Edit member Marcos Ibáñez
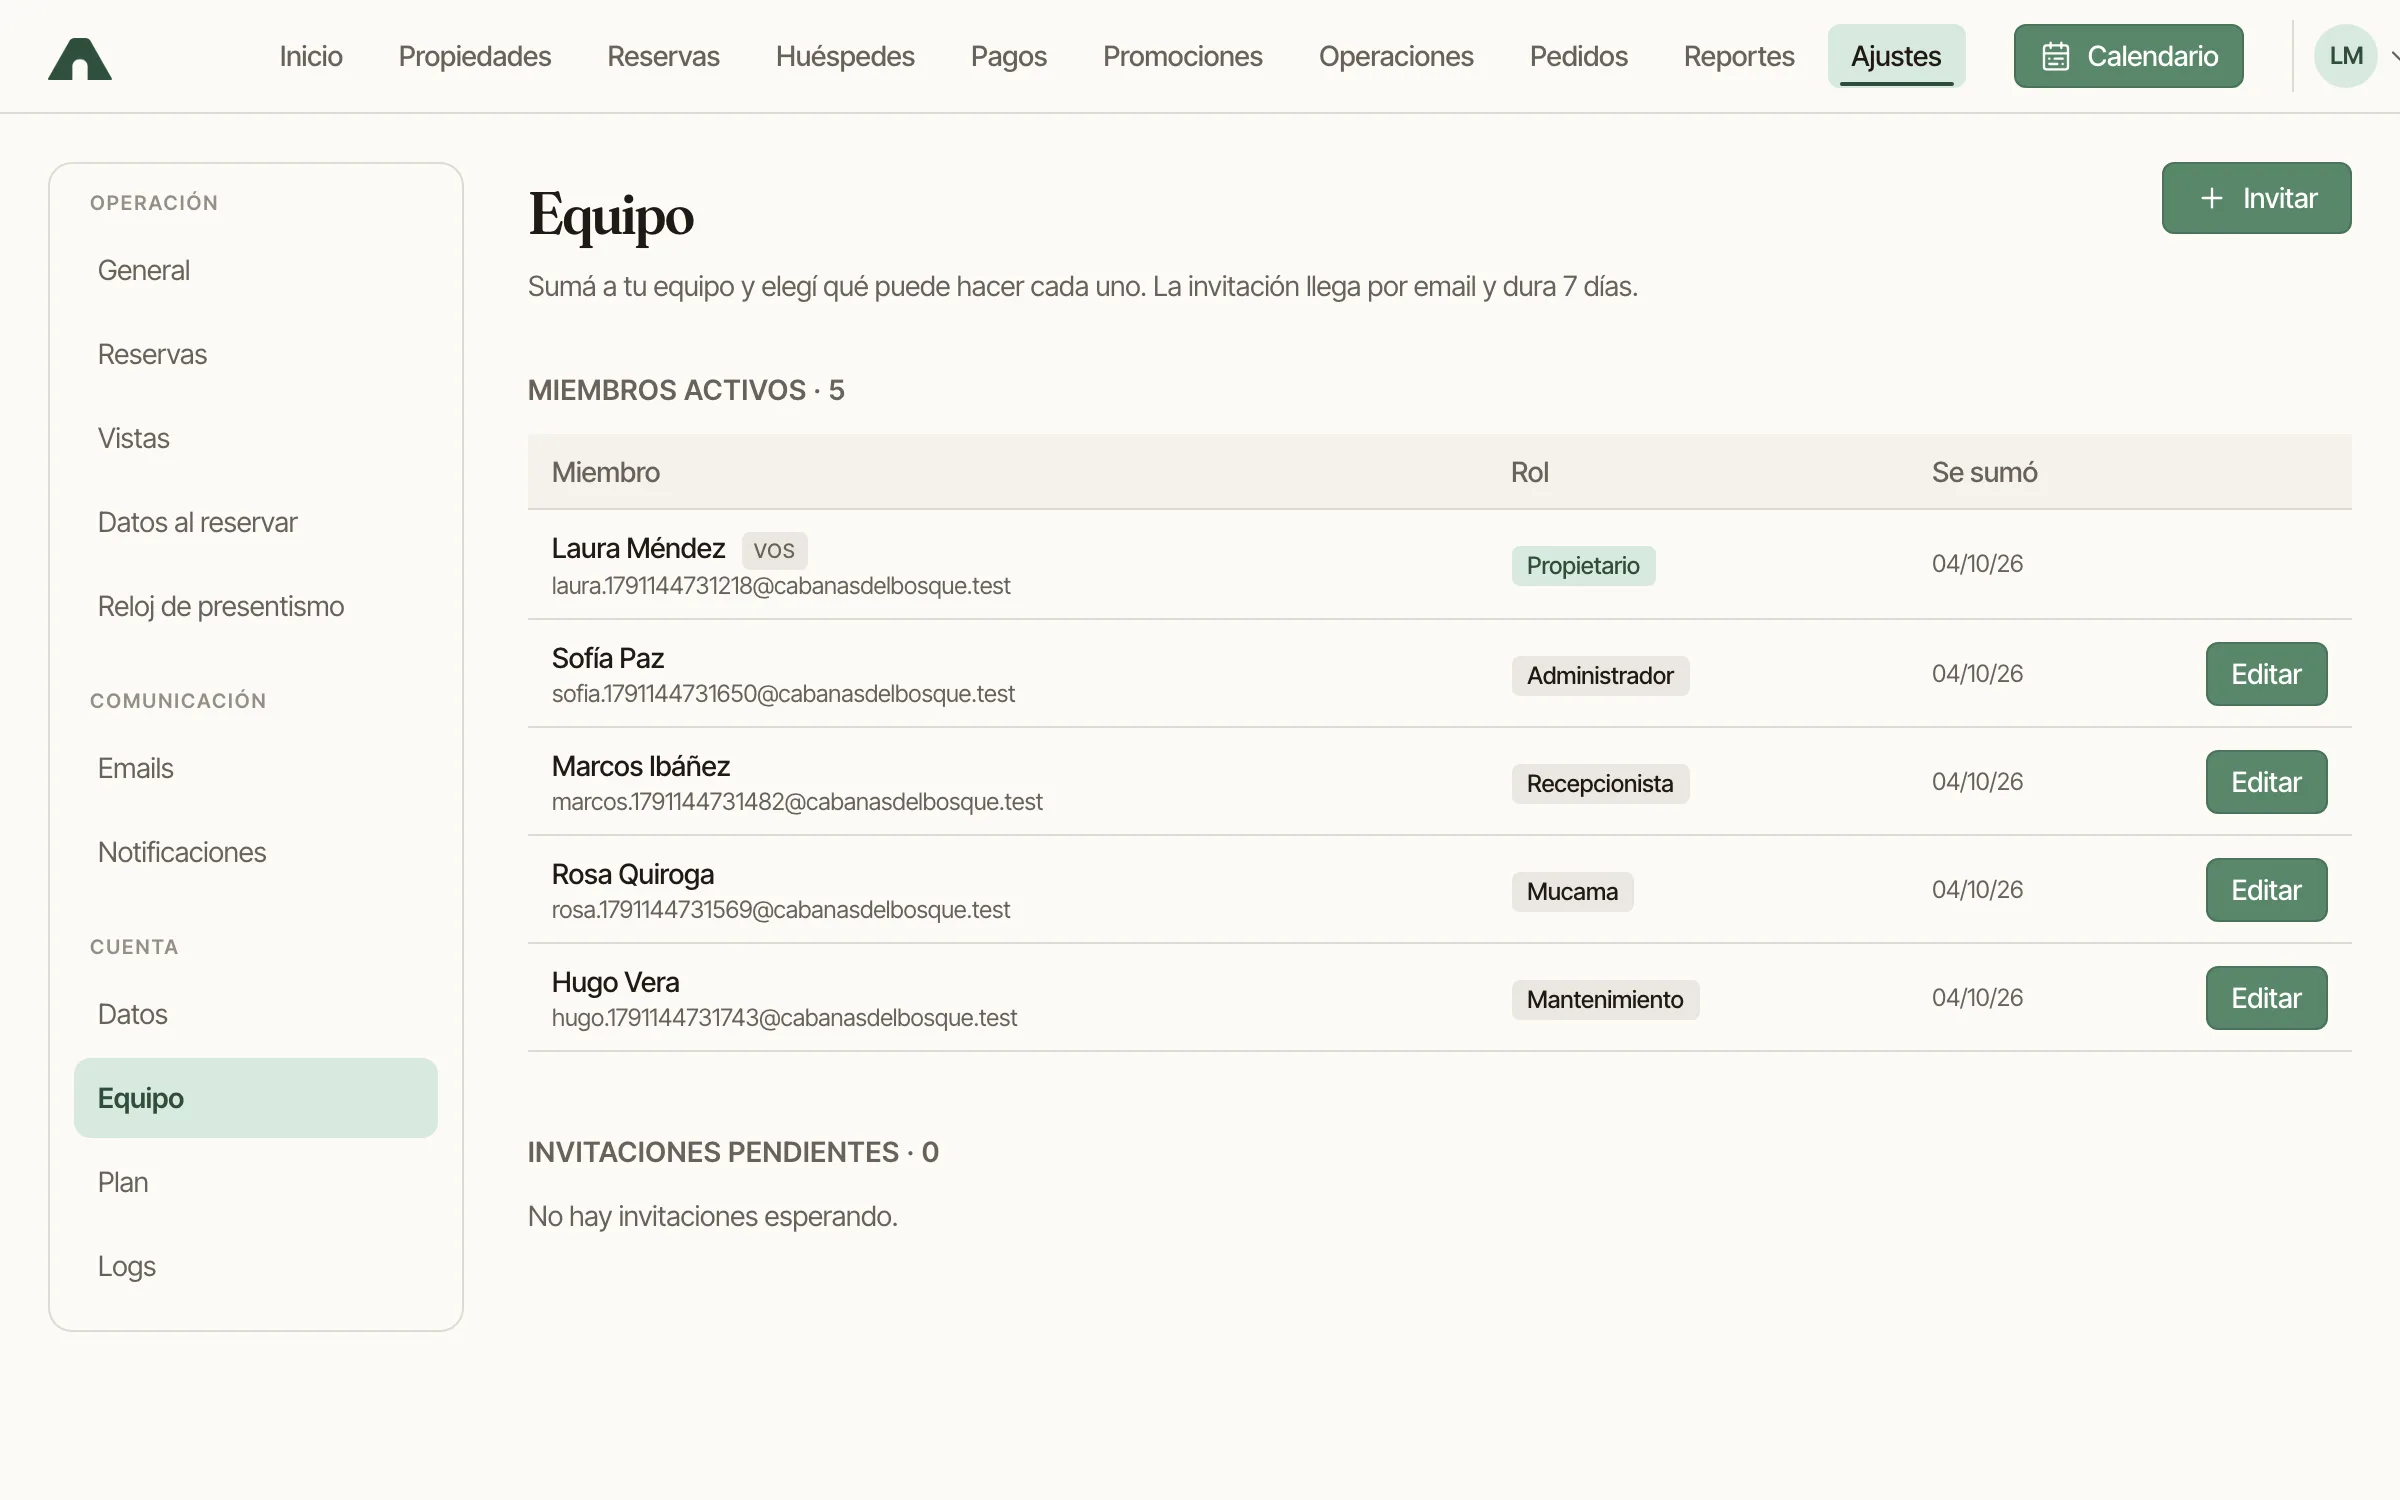The image size is (2400, 1500). pyautogui.click(x=2266, y=782)
